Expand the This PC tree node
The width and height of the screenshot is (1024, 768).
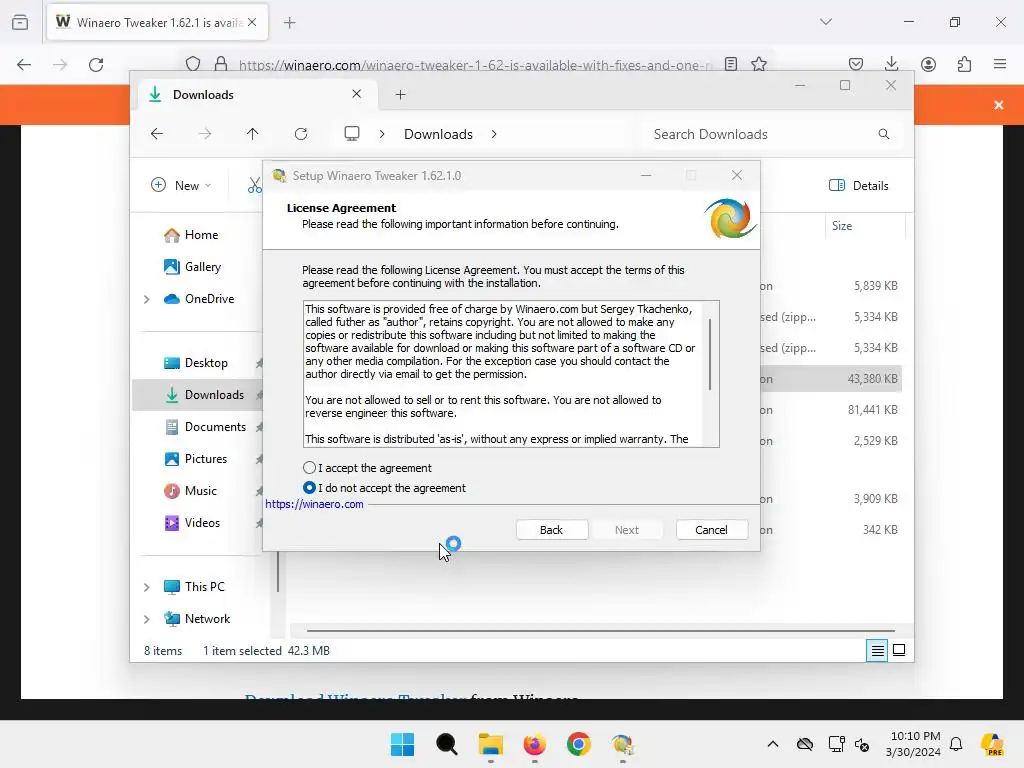147,587
